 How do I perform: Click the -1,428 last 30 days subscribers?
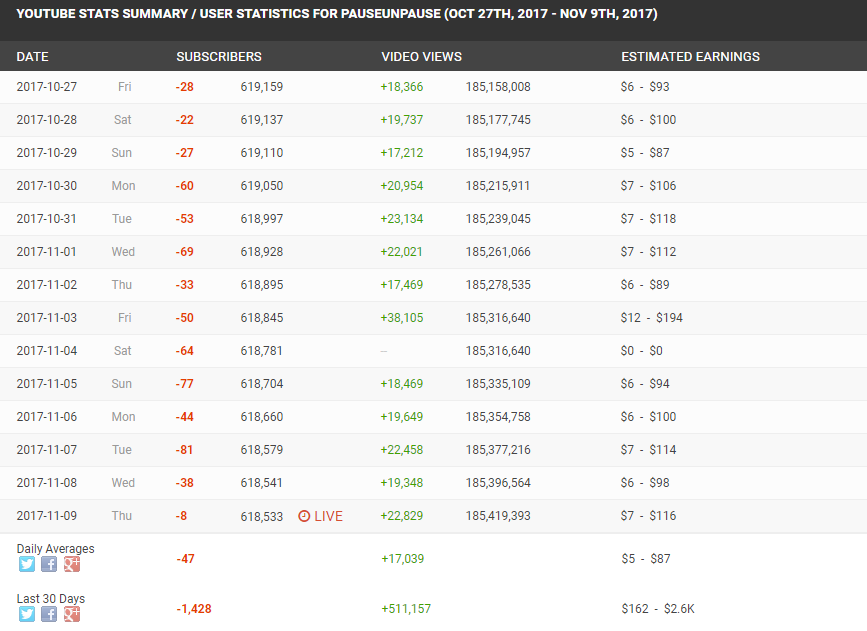pyautogui.click(x=194, y=609)
